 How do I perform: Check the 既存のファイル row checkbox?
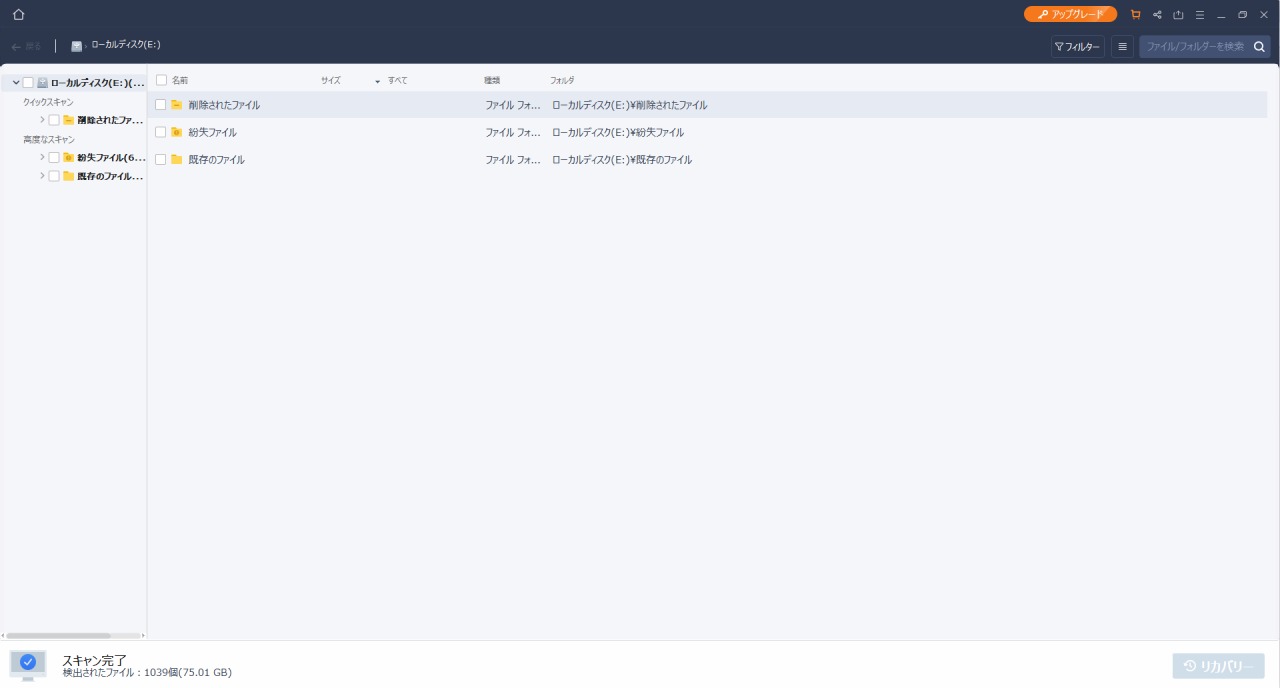pyautogui.click(x=160, y=159)
